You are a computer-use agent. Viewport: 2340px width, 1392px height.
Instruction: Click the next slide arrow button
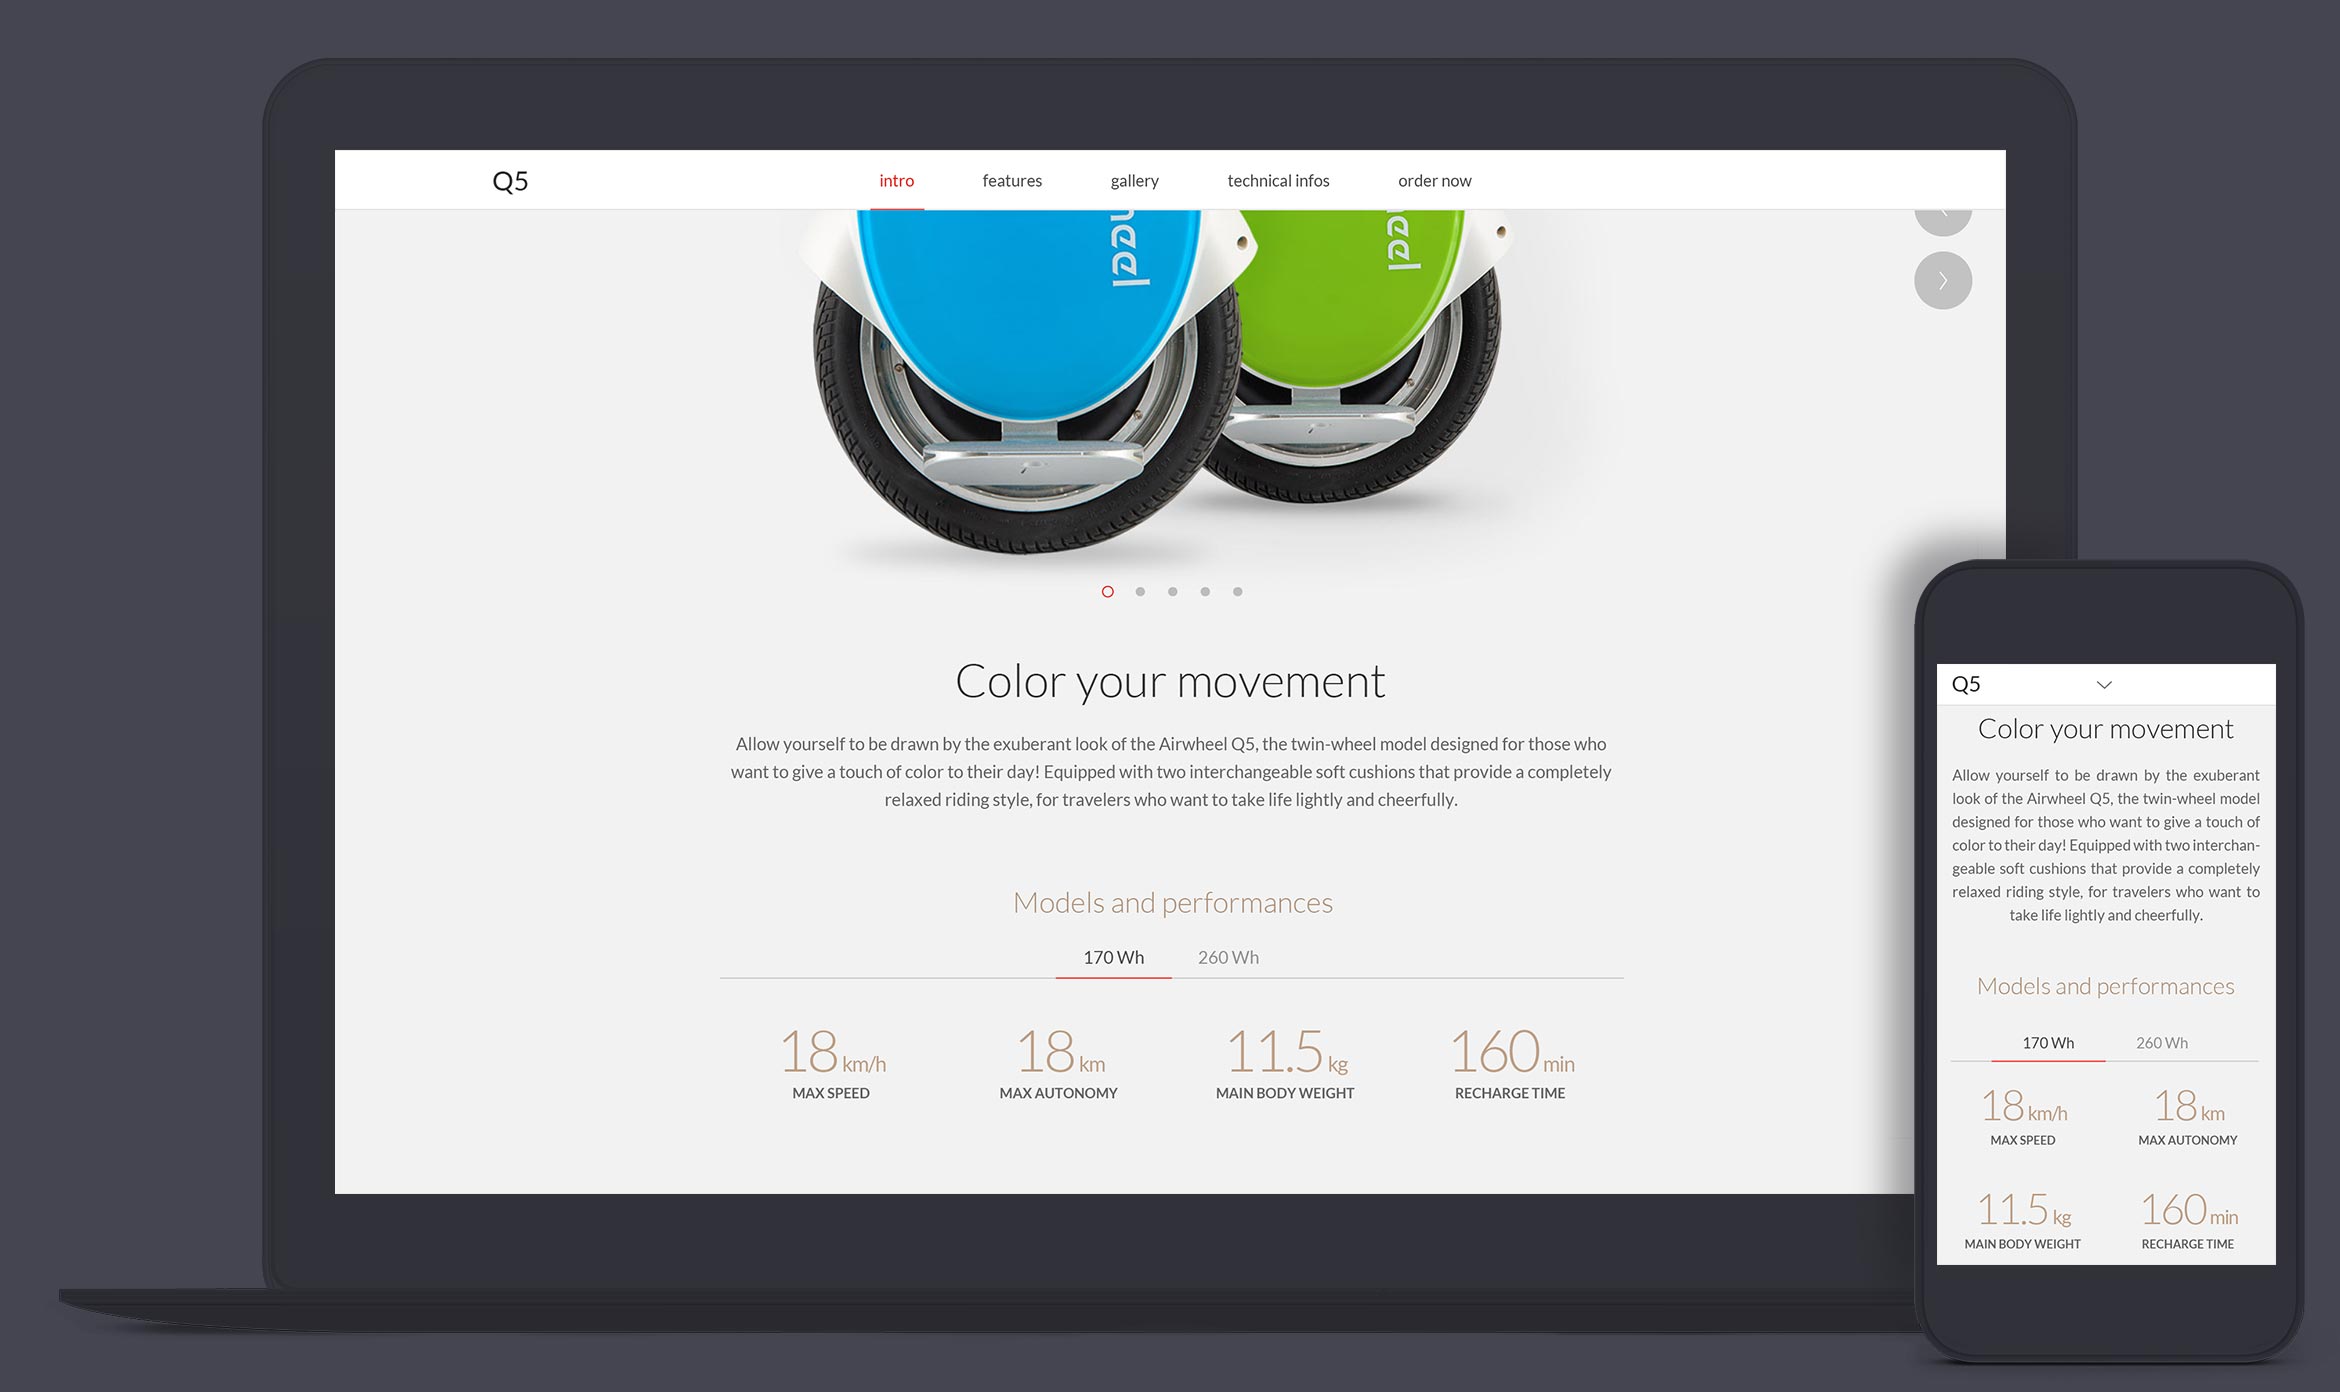1942,280
